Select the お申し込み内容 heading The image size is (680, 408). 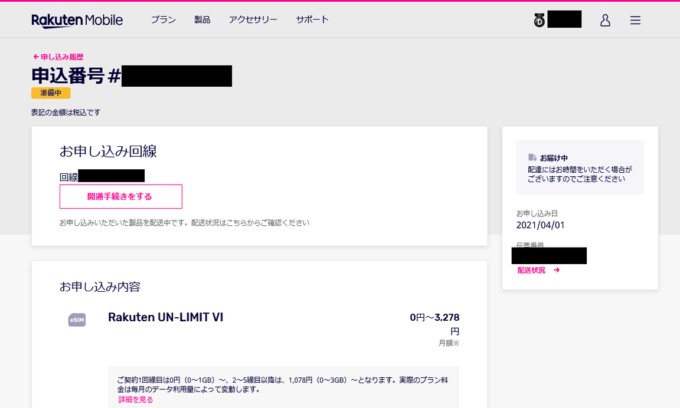[100, 287]
